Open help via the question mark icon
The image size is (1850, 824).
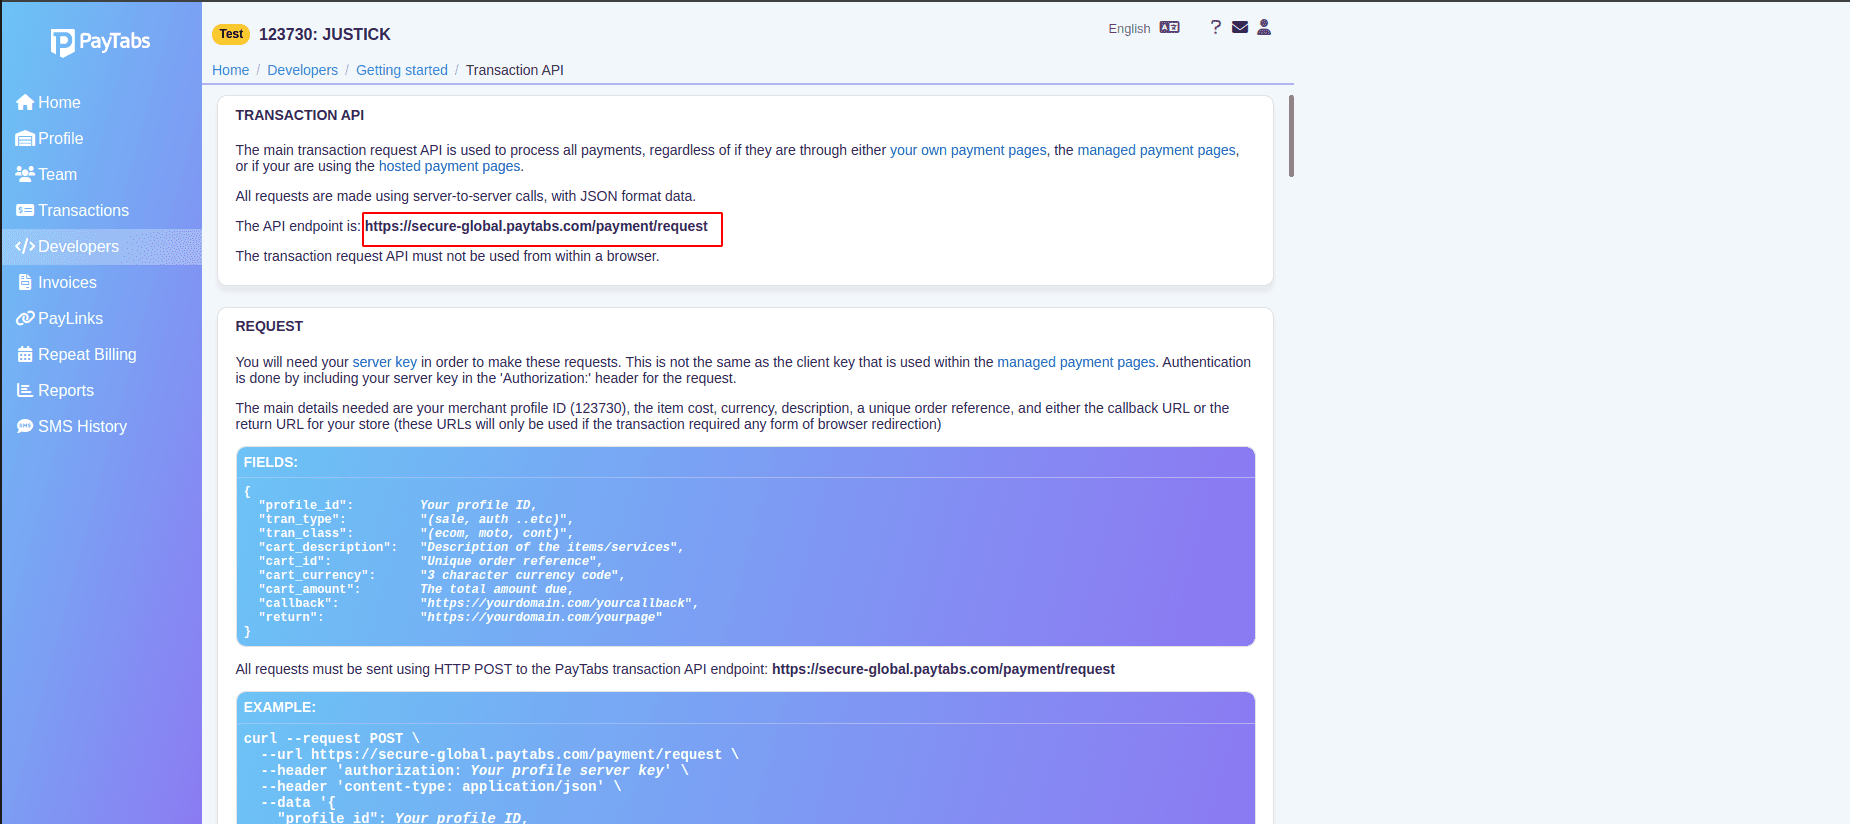1216,27
